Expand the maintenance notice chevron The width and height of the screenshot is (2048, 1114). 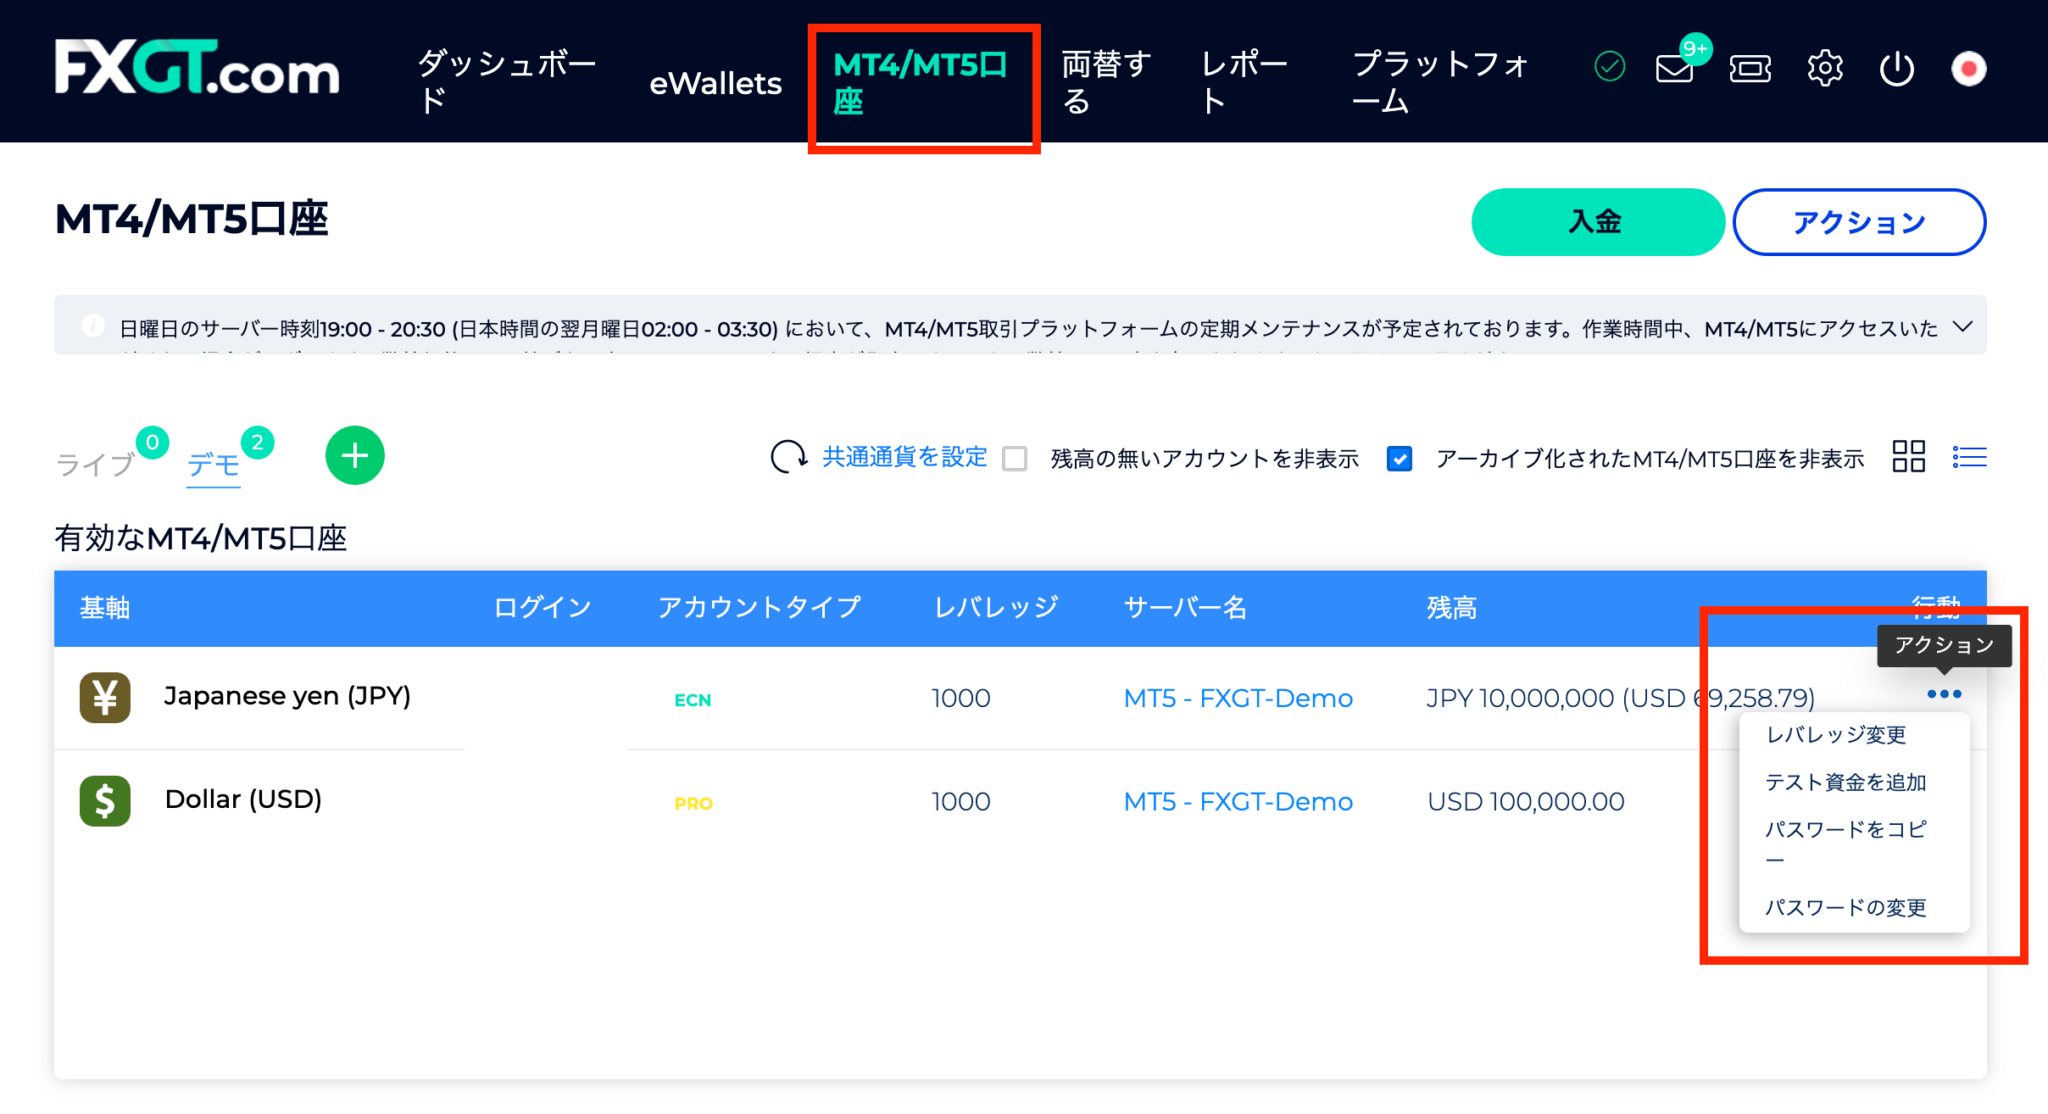coord(1962,327)
